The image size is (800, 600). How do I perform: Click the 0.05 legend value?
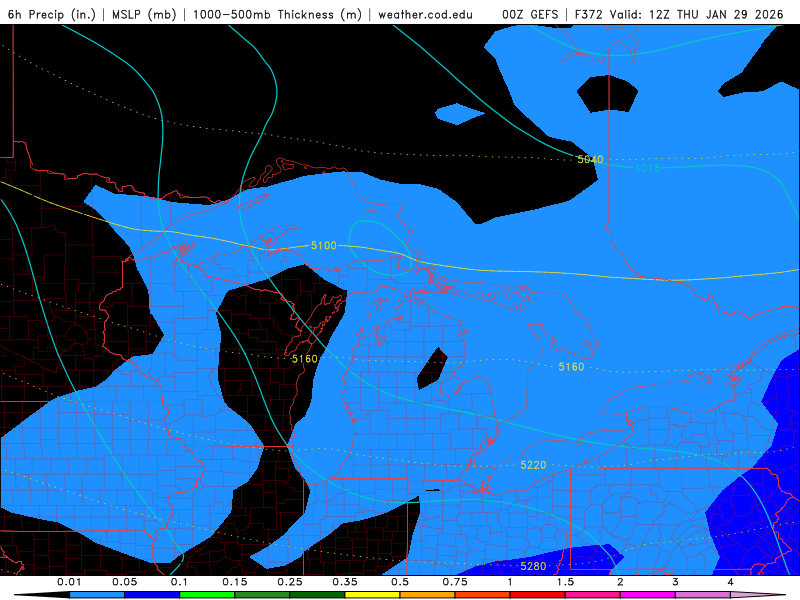point(124,582)
